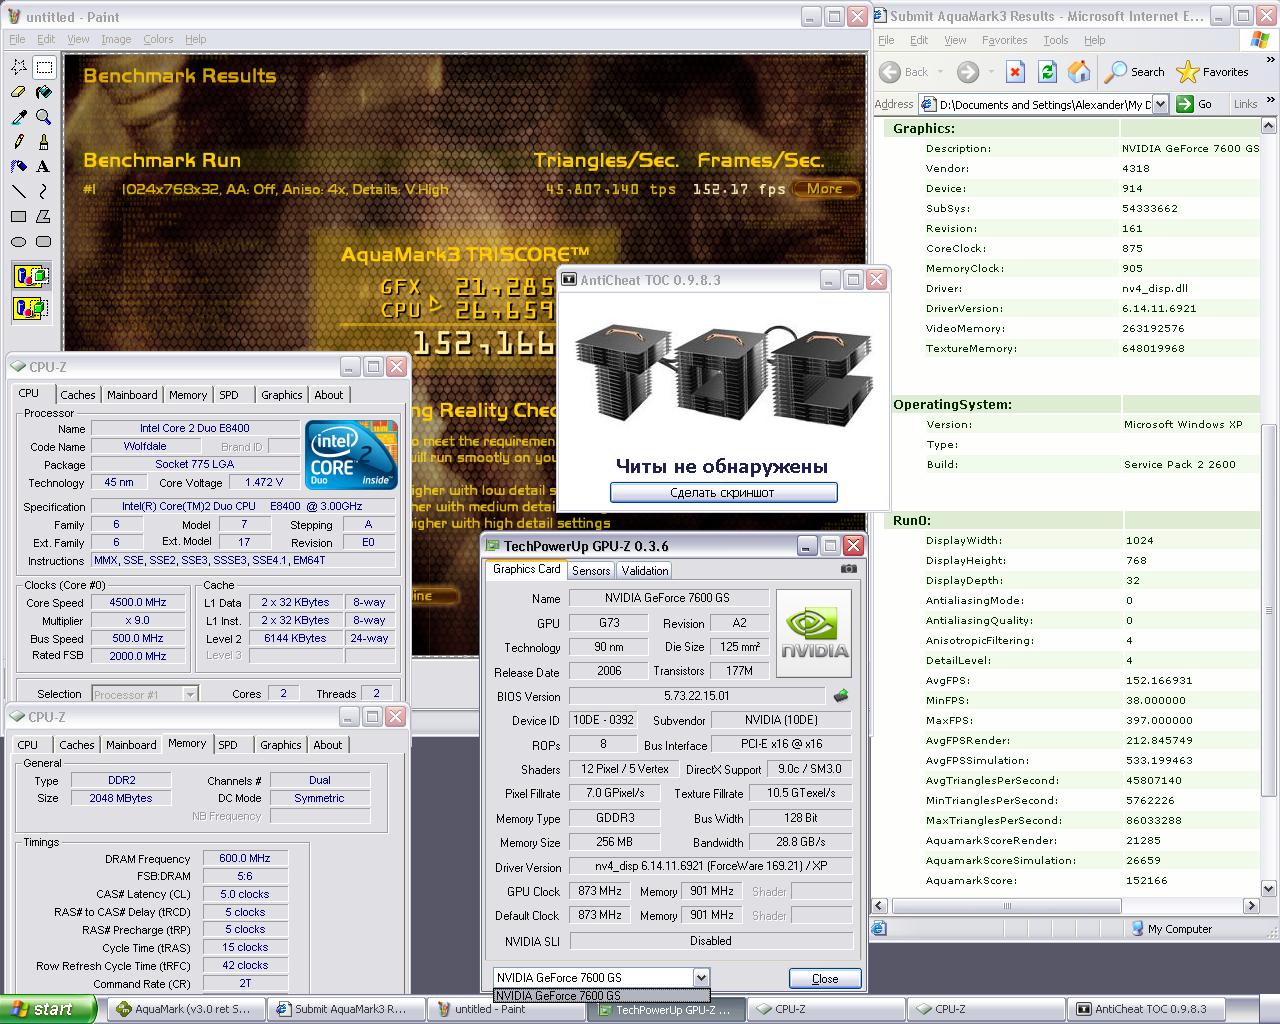Open Search in Internet Explorer toolbar

click(1134, 72)
